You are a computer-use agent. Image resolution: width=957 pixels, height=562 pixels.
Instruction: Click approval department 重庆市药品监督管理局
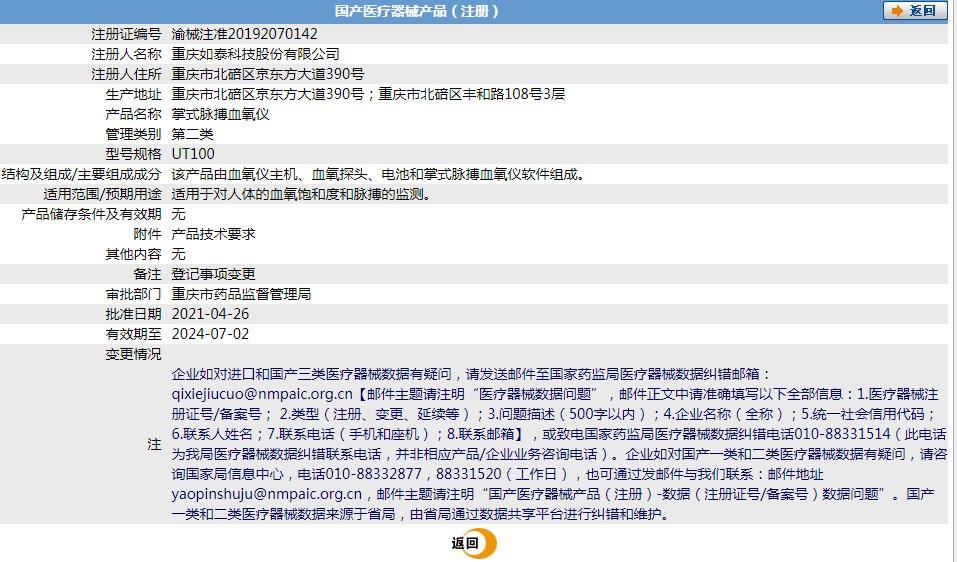(x=242, y=294)
